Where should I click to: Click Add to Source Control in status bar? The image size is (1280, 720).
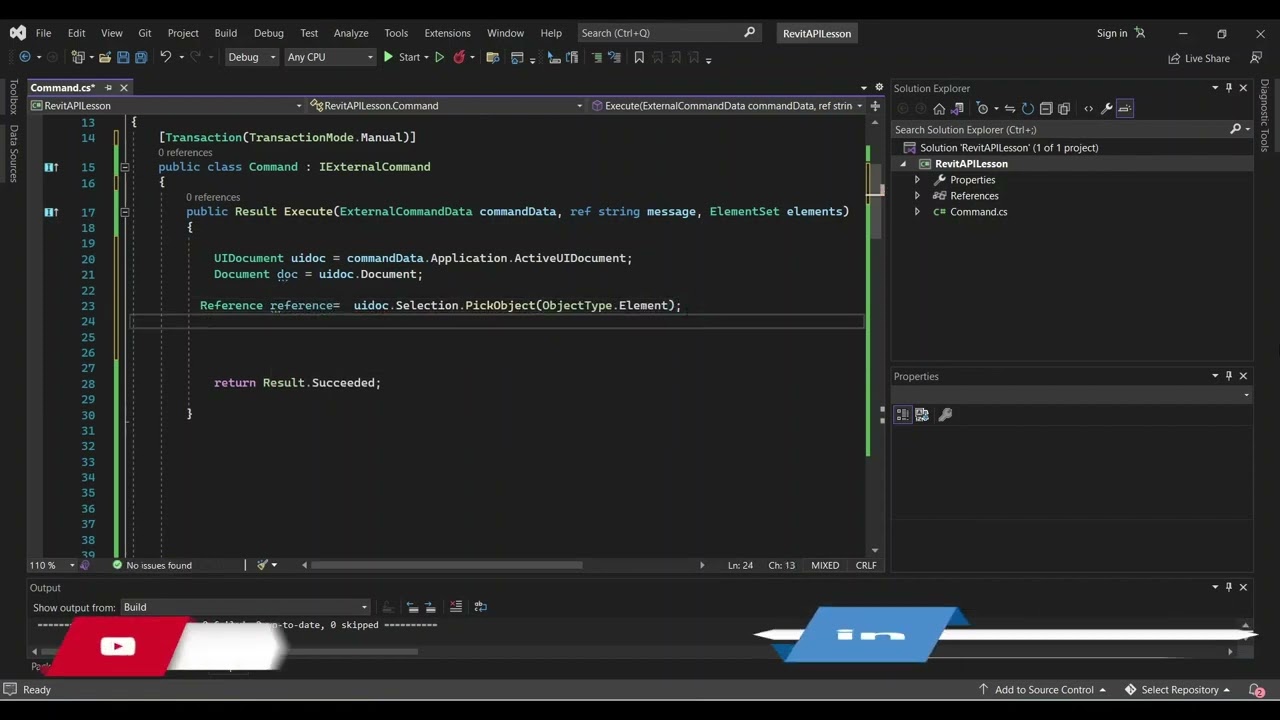click(x=1042, y=690)
